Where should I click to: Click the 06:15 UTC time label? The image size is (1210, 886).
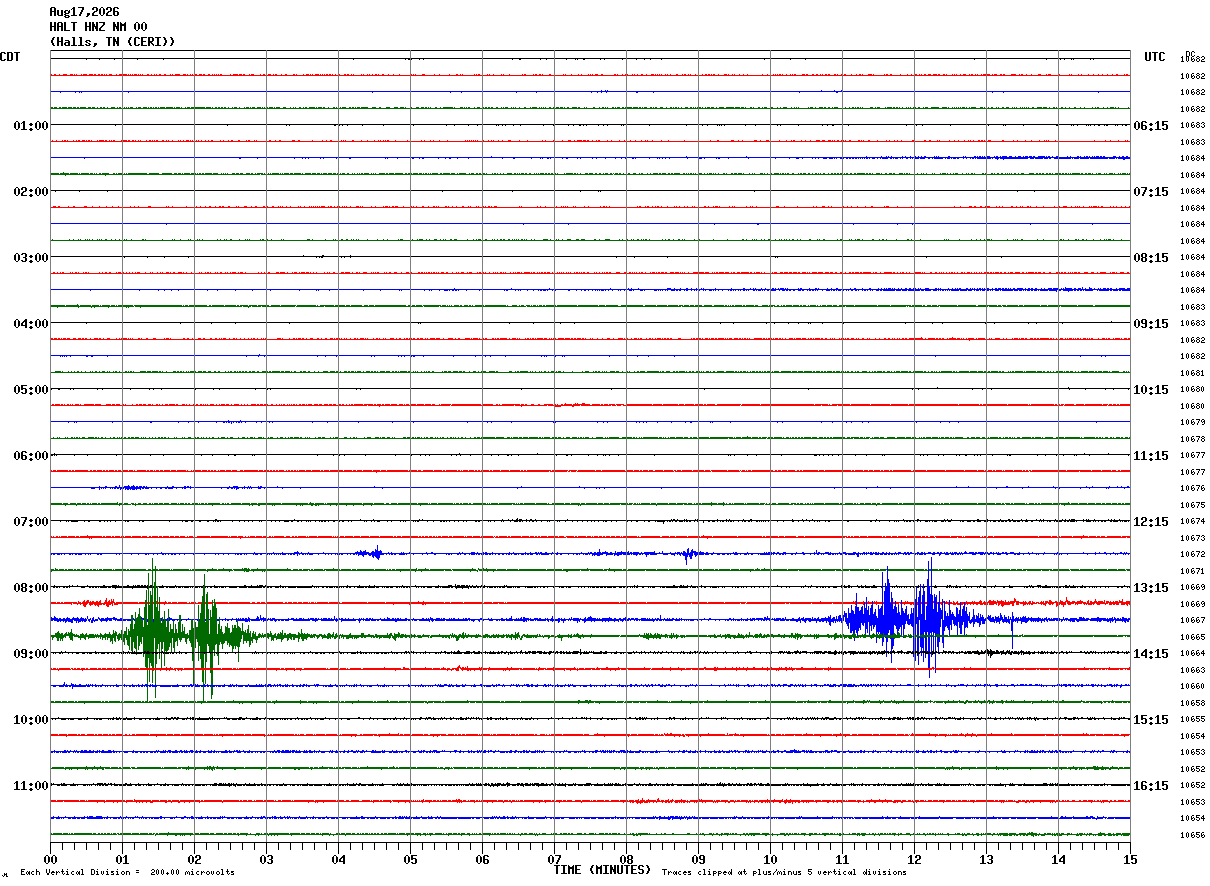[1151, 126]
